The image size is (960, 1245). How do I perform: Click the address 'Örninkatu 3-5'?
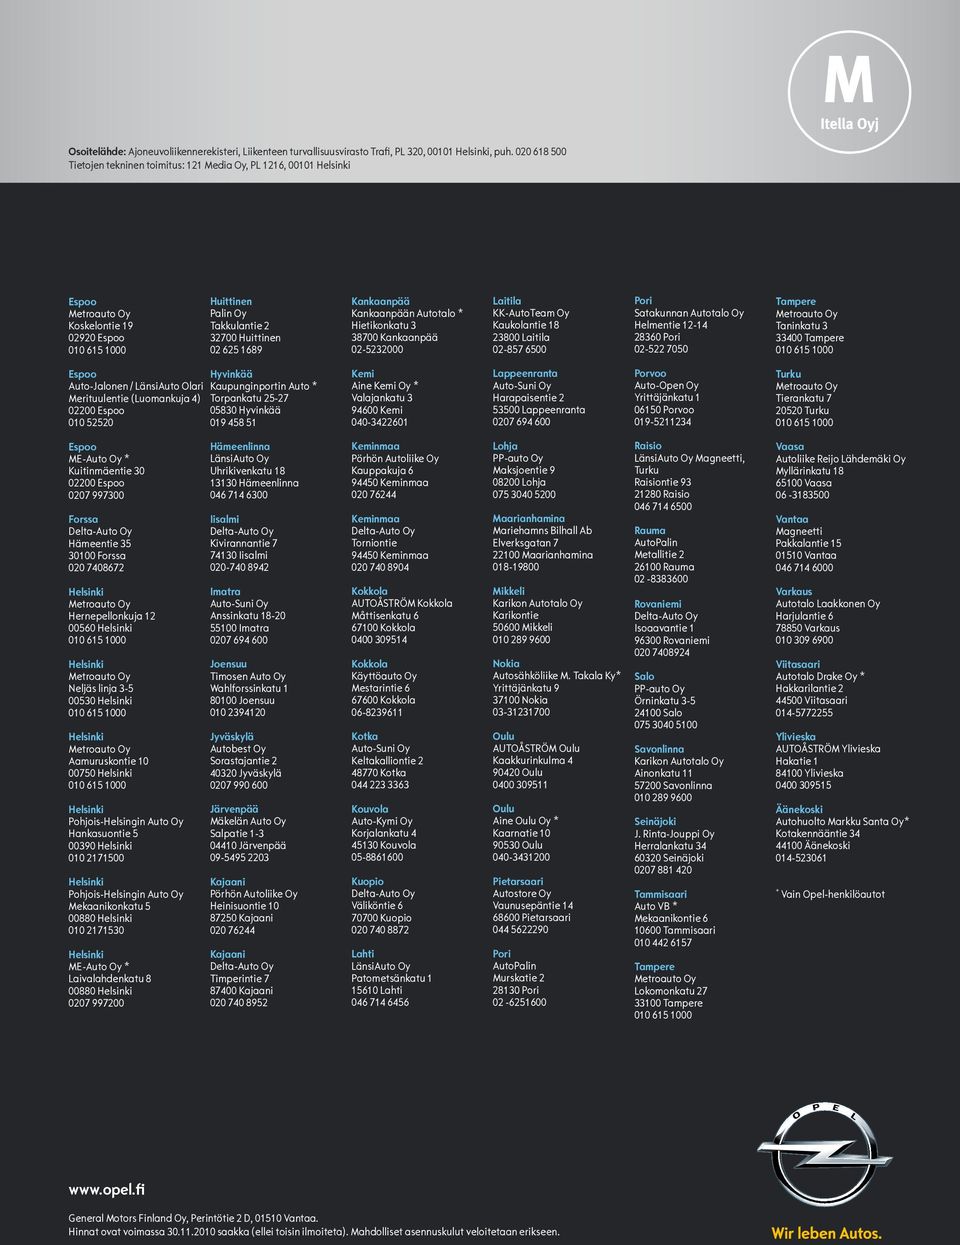tap(665, 701)
